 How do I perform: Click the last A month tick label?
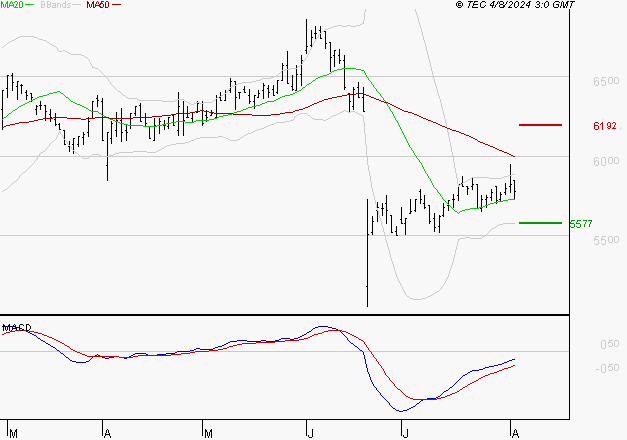515,434
